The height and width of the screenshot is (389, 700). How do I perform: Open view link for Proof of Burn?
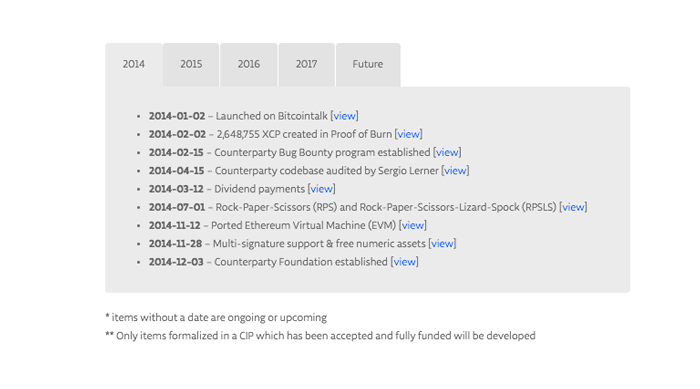[x=408, y=134]
